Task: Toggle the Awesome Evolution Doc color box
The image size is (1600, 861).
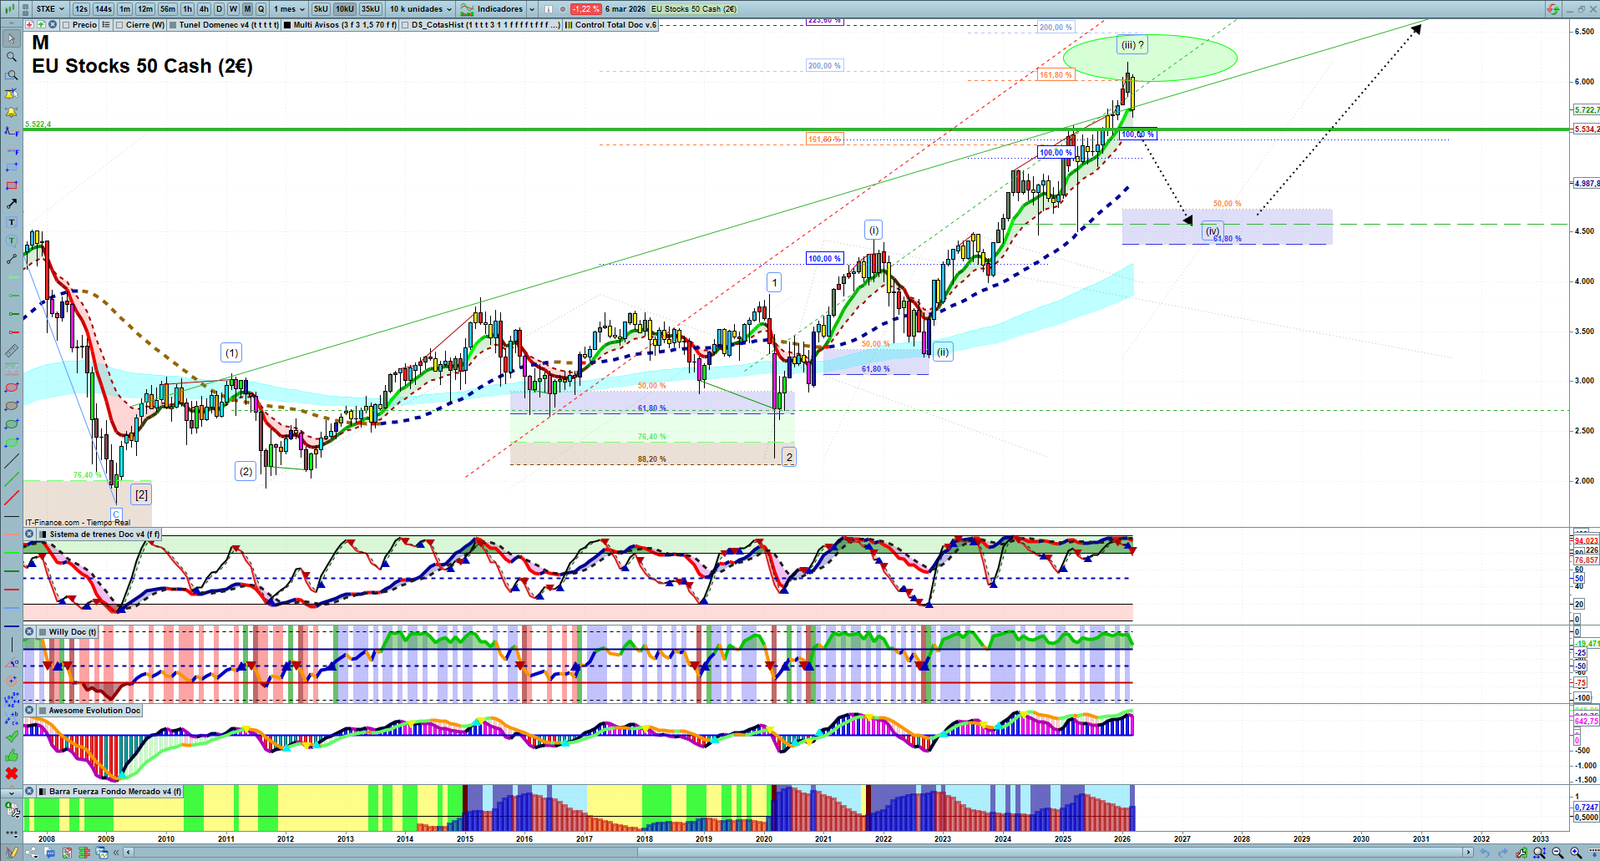Action: pyautogui.click(x=43, y=710)
